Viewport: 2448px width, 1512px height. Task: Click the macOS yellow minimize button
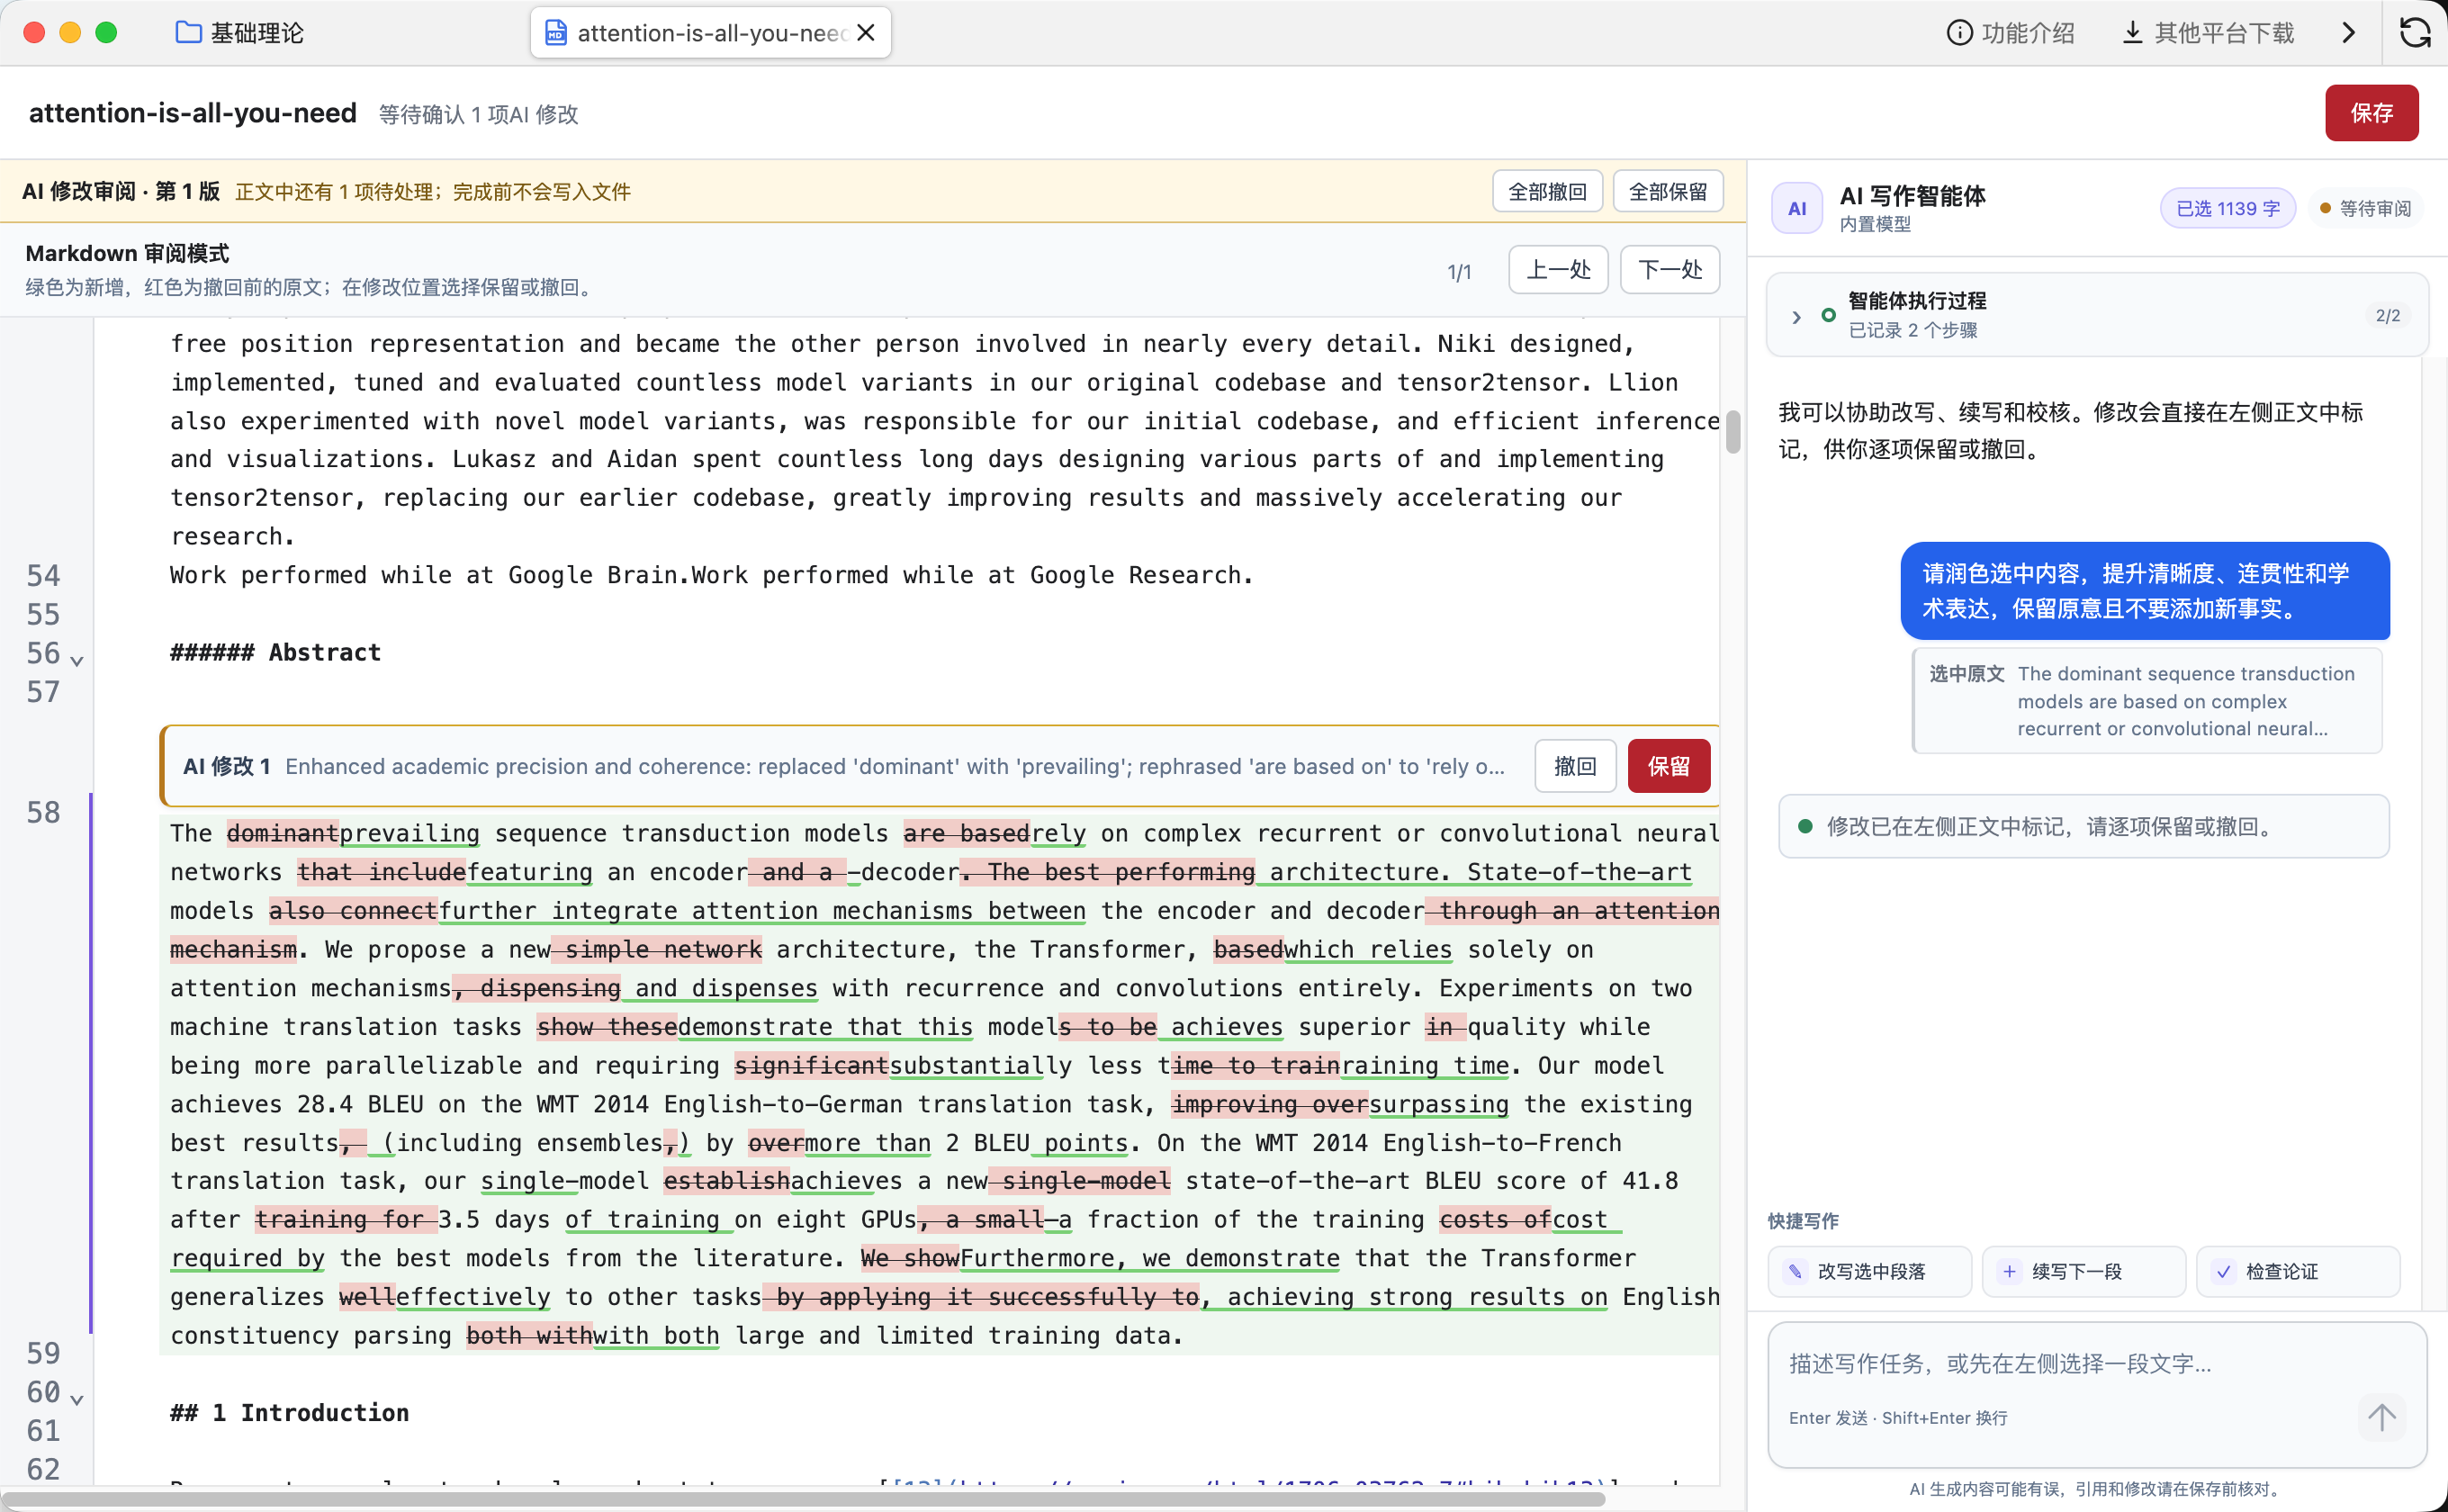click(x=70, y=33)
